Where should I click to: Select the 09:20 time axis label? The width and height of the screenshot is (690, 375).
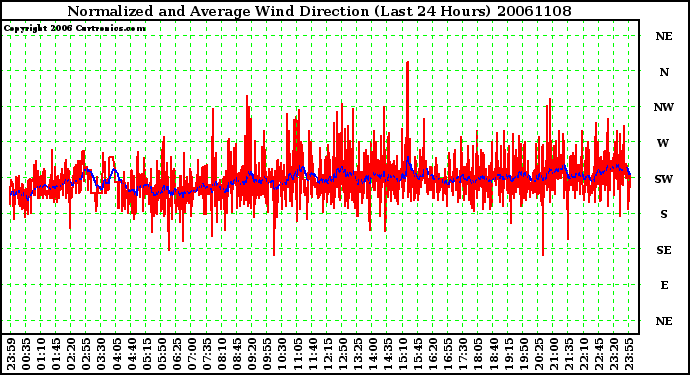coord(251,354)
